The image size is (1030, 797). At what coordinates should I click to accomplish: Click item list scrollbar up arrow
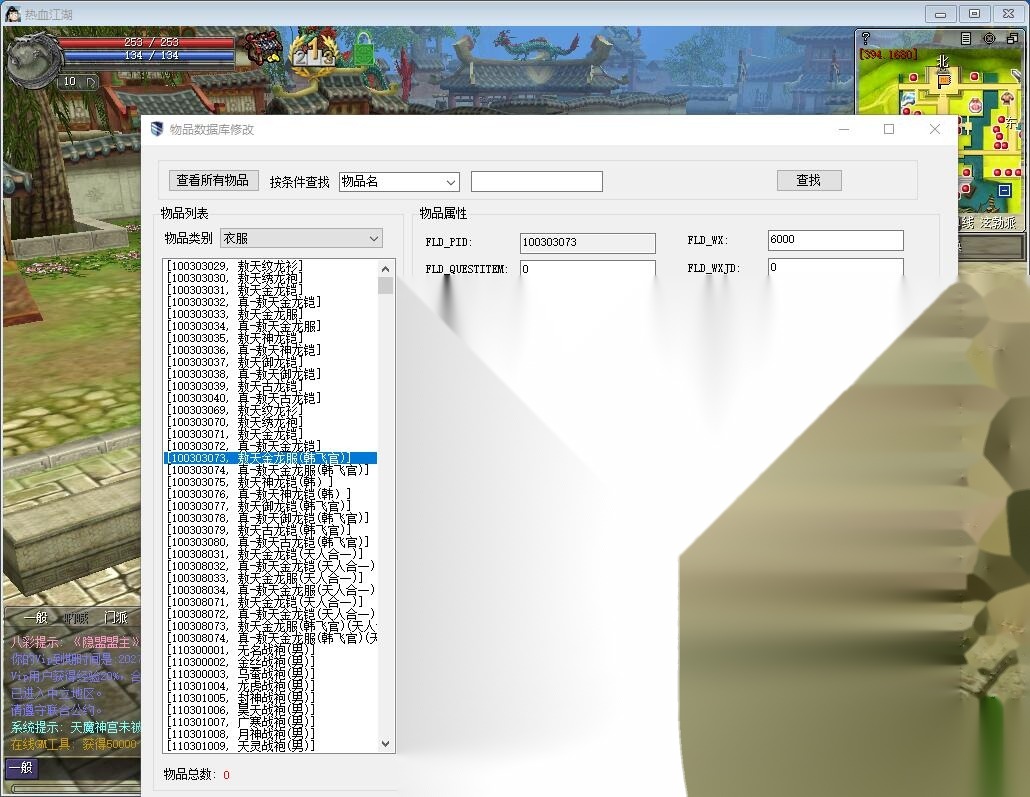[x=386, y=268]
